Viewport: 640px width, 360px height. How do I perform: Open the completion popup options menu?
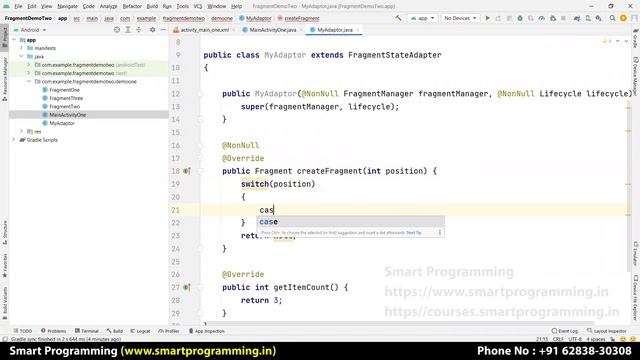pyautogui.click(x=440, y=232)
